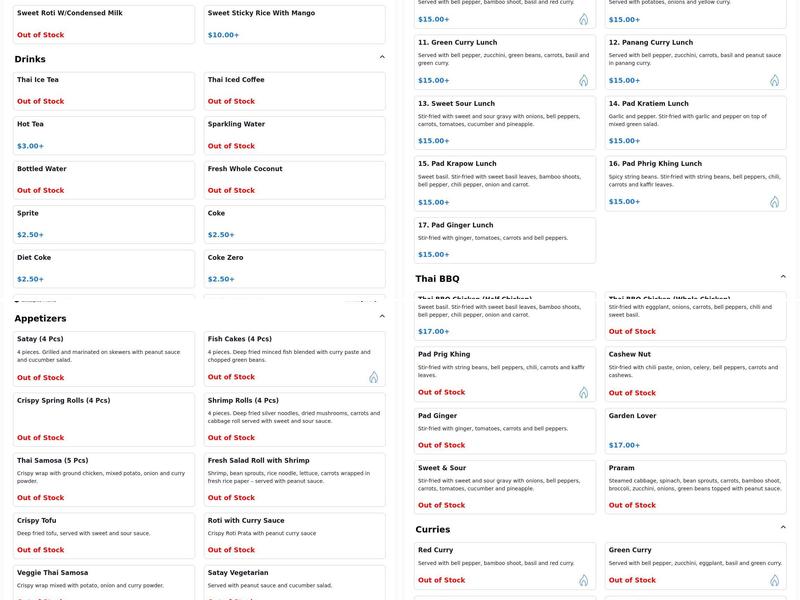Click the spicy flame icon on Green Curry Lunch
This screenshot has width=800, height=600.
click(x=583, y=80)
